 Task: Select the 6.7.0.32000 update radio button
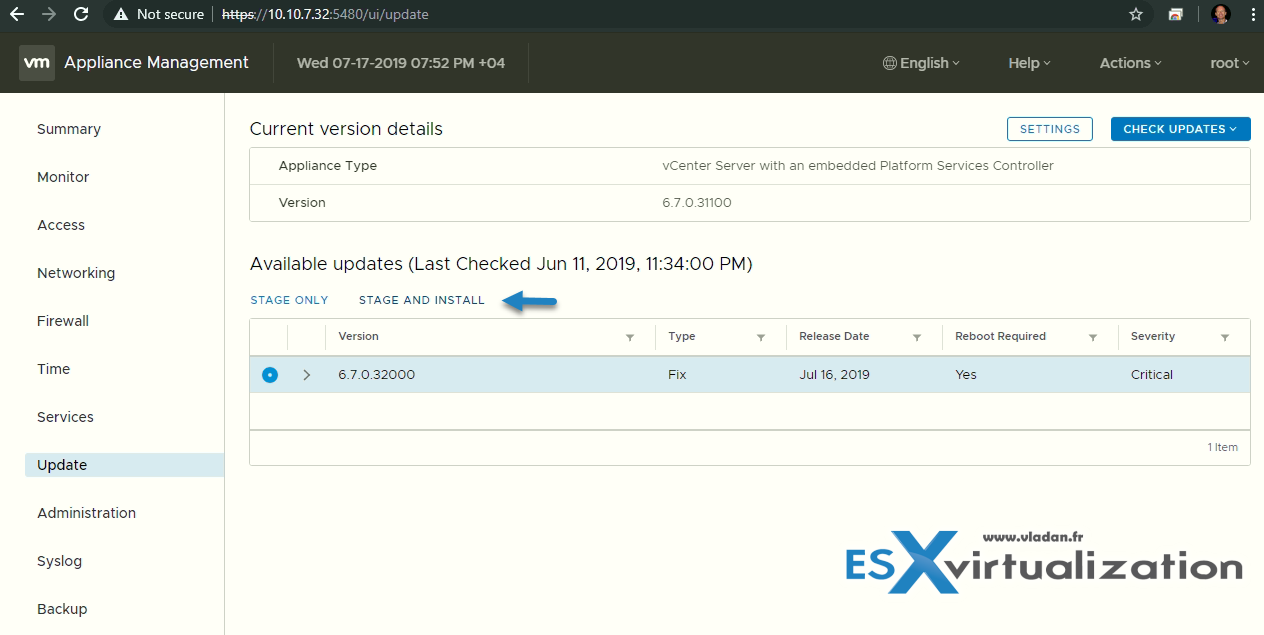pos(269,375)
